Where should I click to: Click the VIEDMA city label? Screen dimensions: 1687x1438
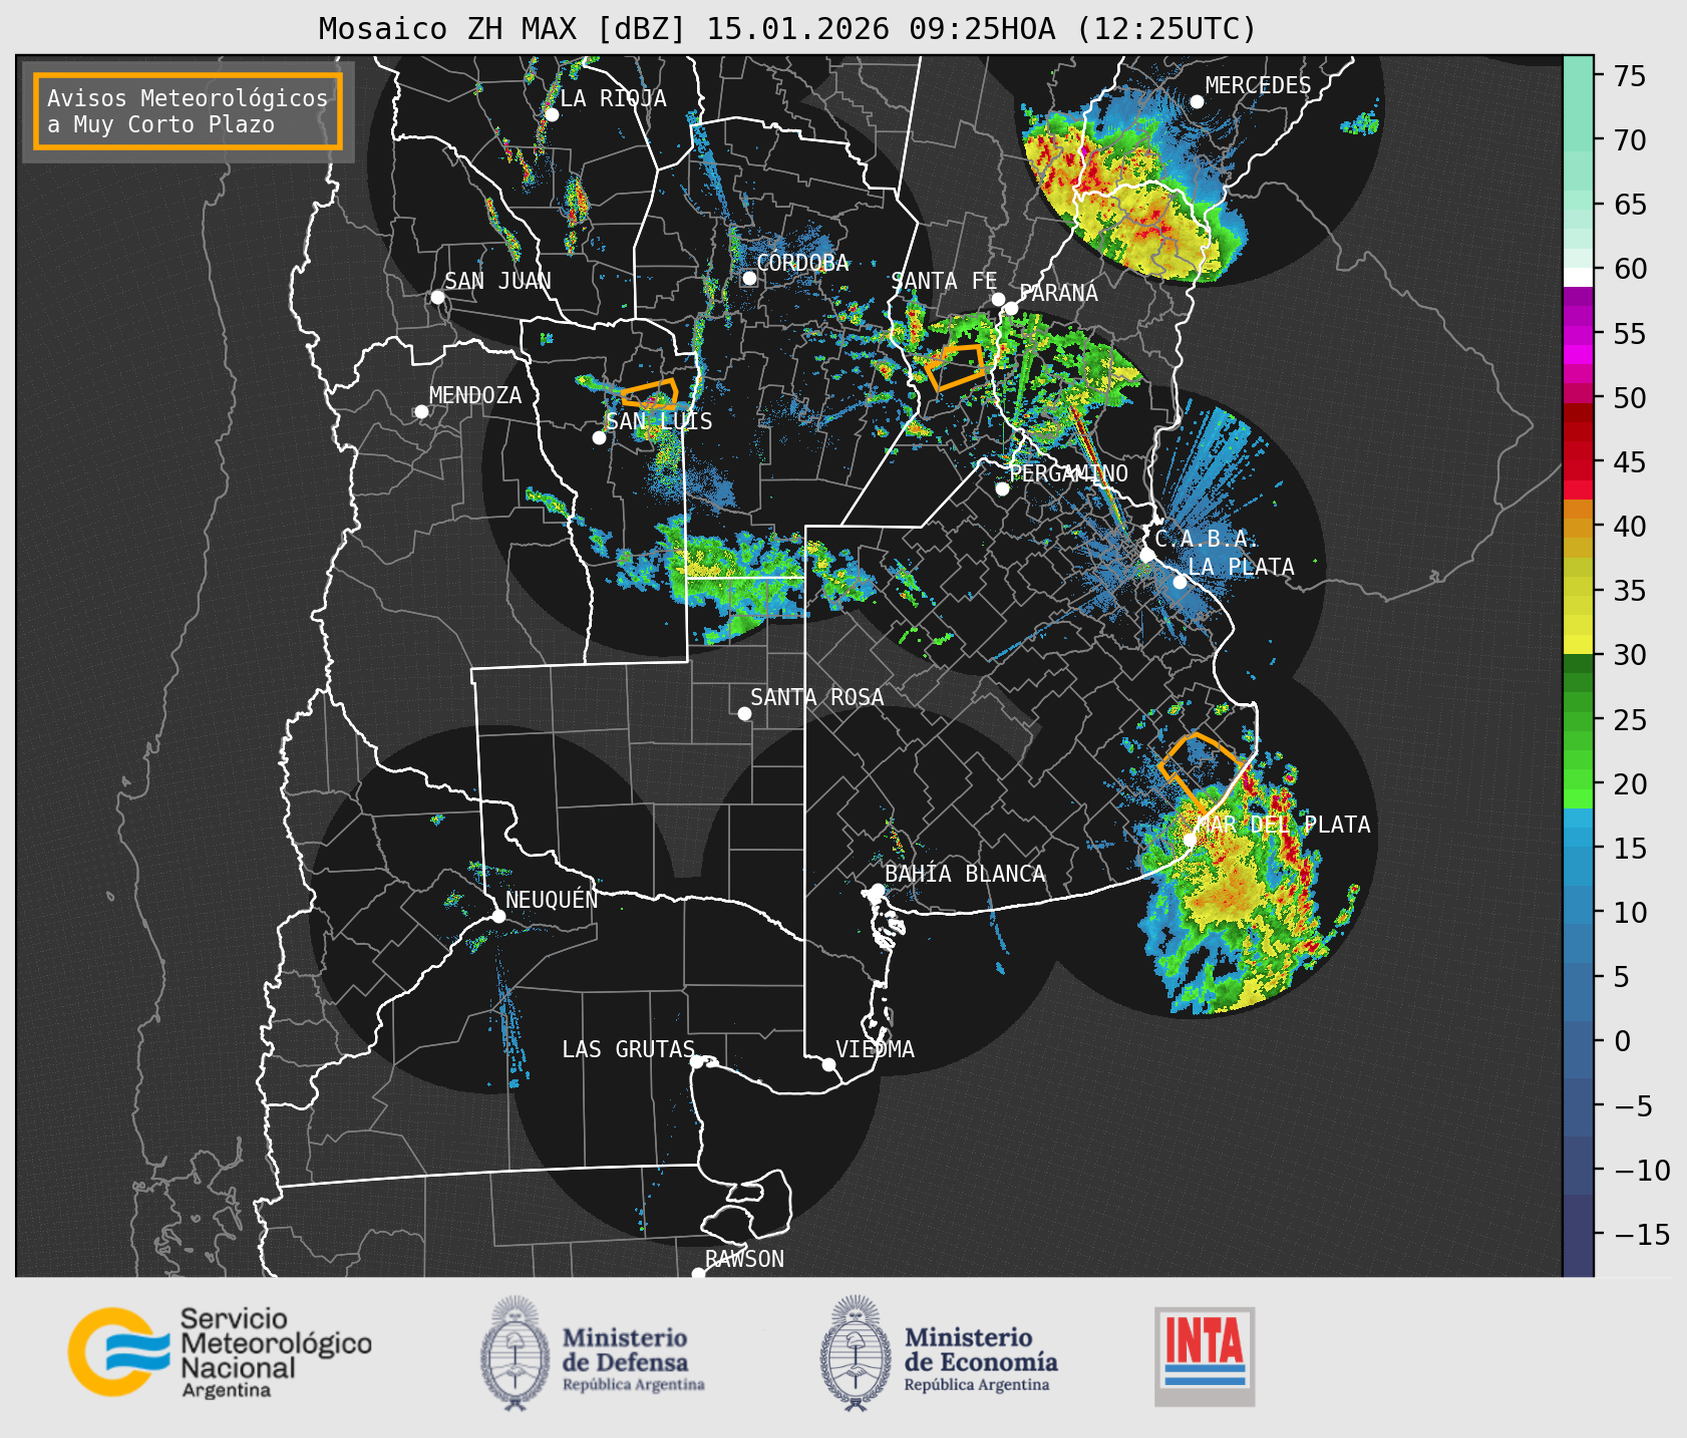[875, 1049]
